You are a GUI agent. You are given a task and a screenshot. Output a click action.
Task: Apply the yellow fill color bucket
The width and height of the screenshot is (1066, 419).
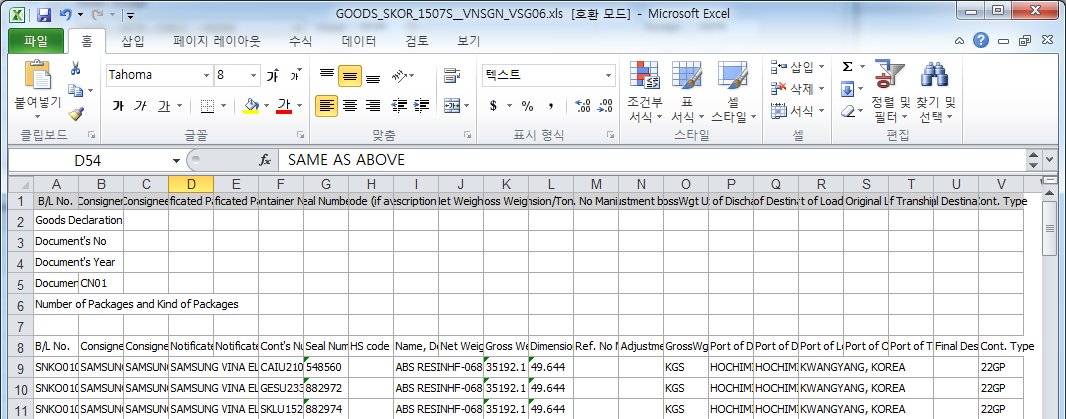251,106
